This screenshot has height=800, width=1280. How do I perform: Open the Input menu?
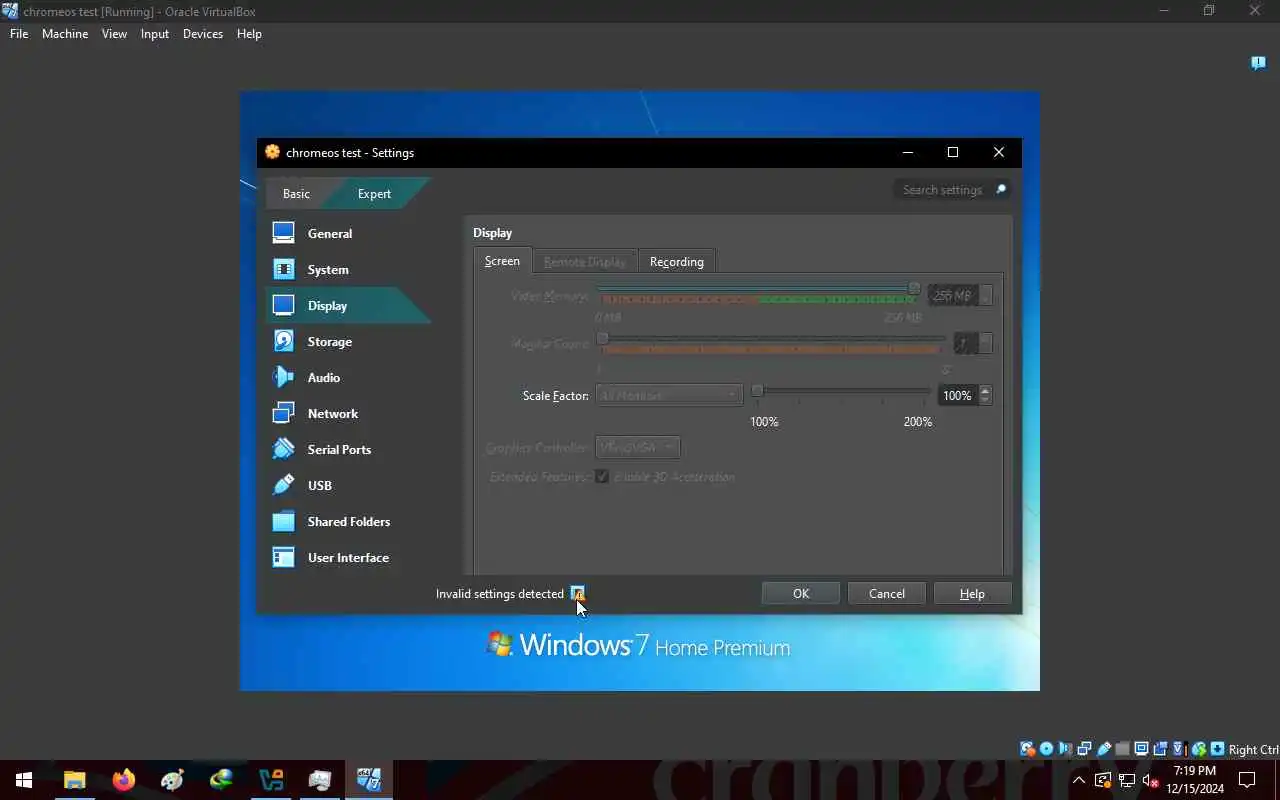[155, 34]
